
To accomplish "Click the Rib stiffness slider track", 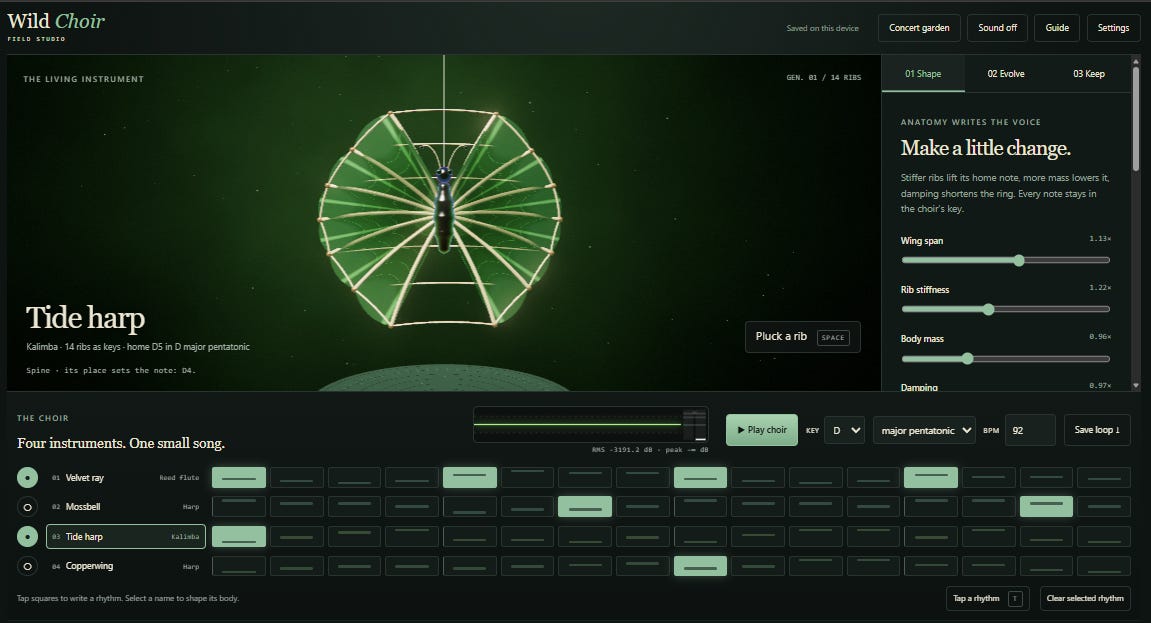I will (1006, 310).
